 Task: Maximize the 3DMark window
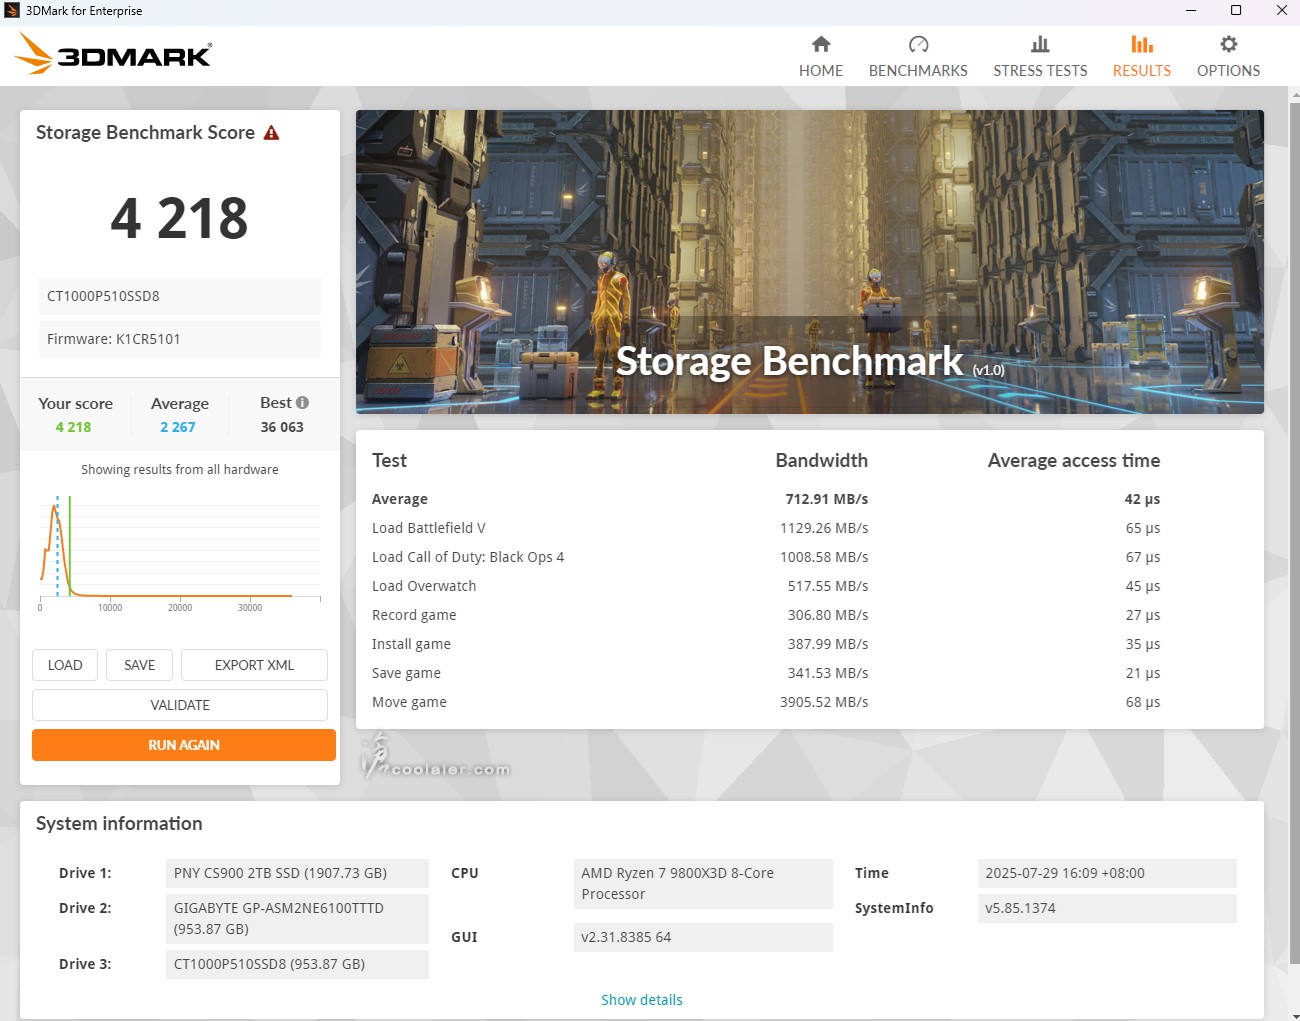pyautogui.click(x=1236, y=11)
